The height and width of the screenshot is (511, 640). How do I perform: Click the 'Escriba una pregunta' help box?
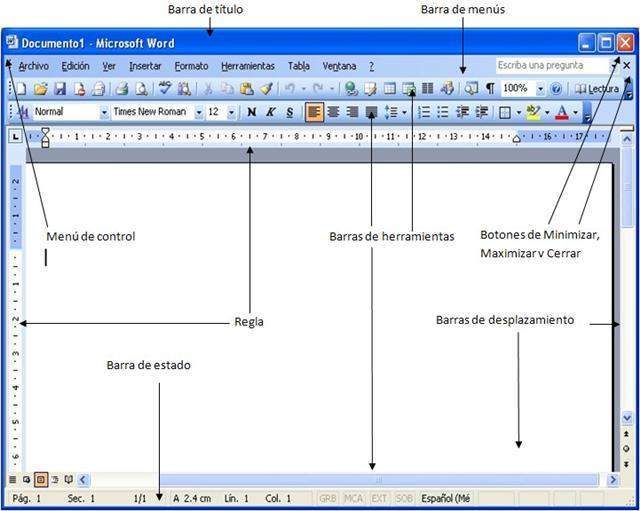(553, 66)
